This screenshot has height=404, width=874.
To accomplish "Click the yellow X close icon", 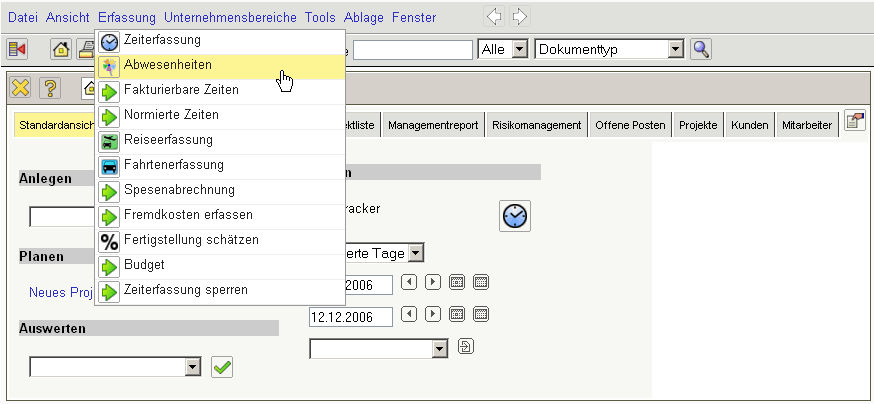I will tap(20, 88).
